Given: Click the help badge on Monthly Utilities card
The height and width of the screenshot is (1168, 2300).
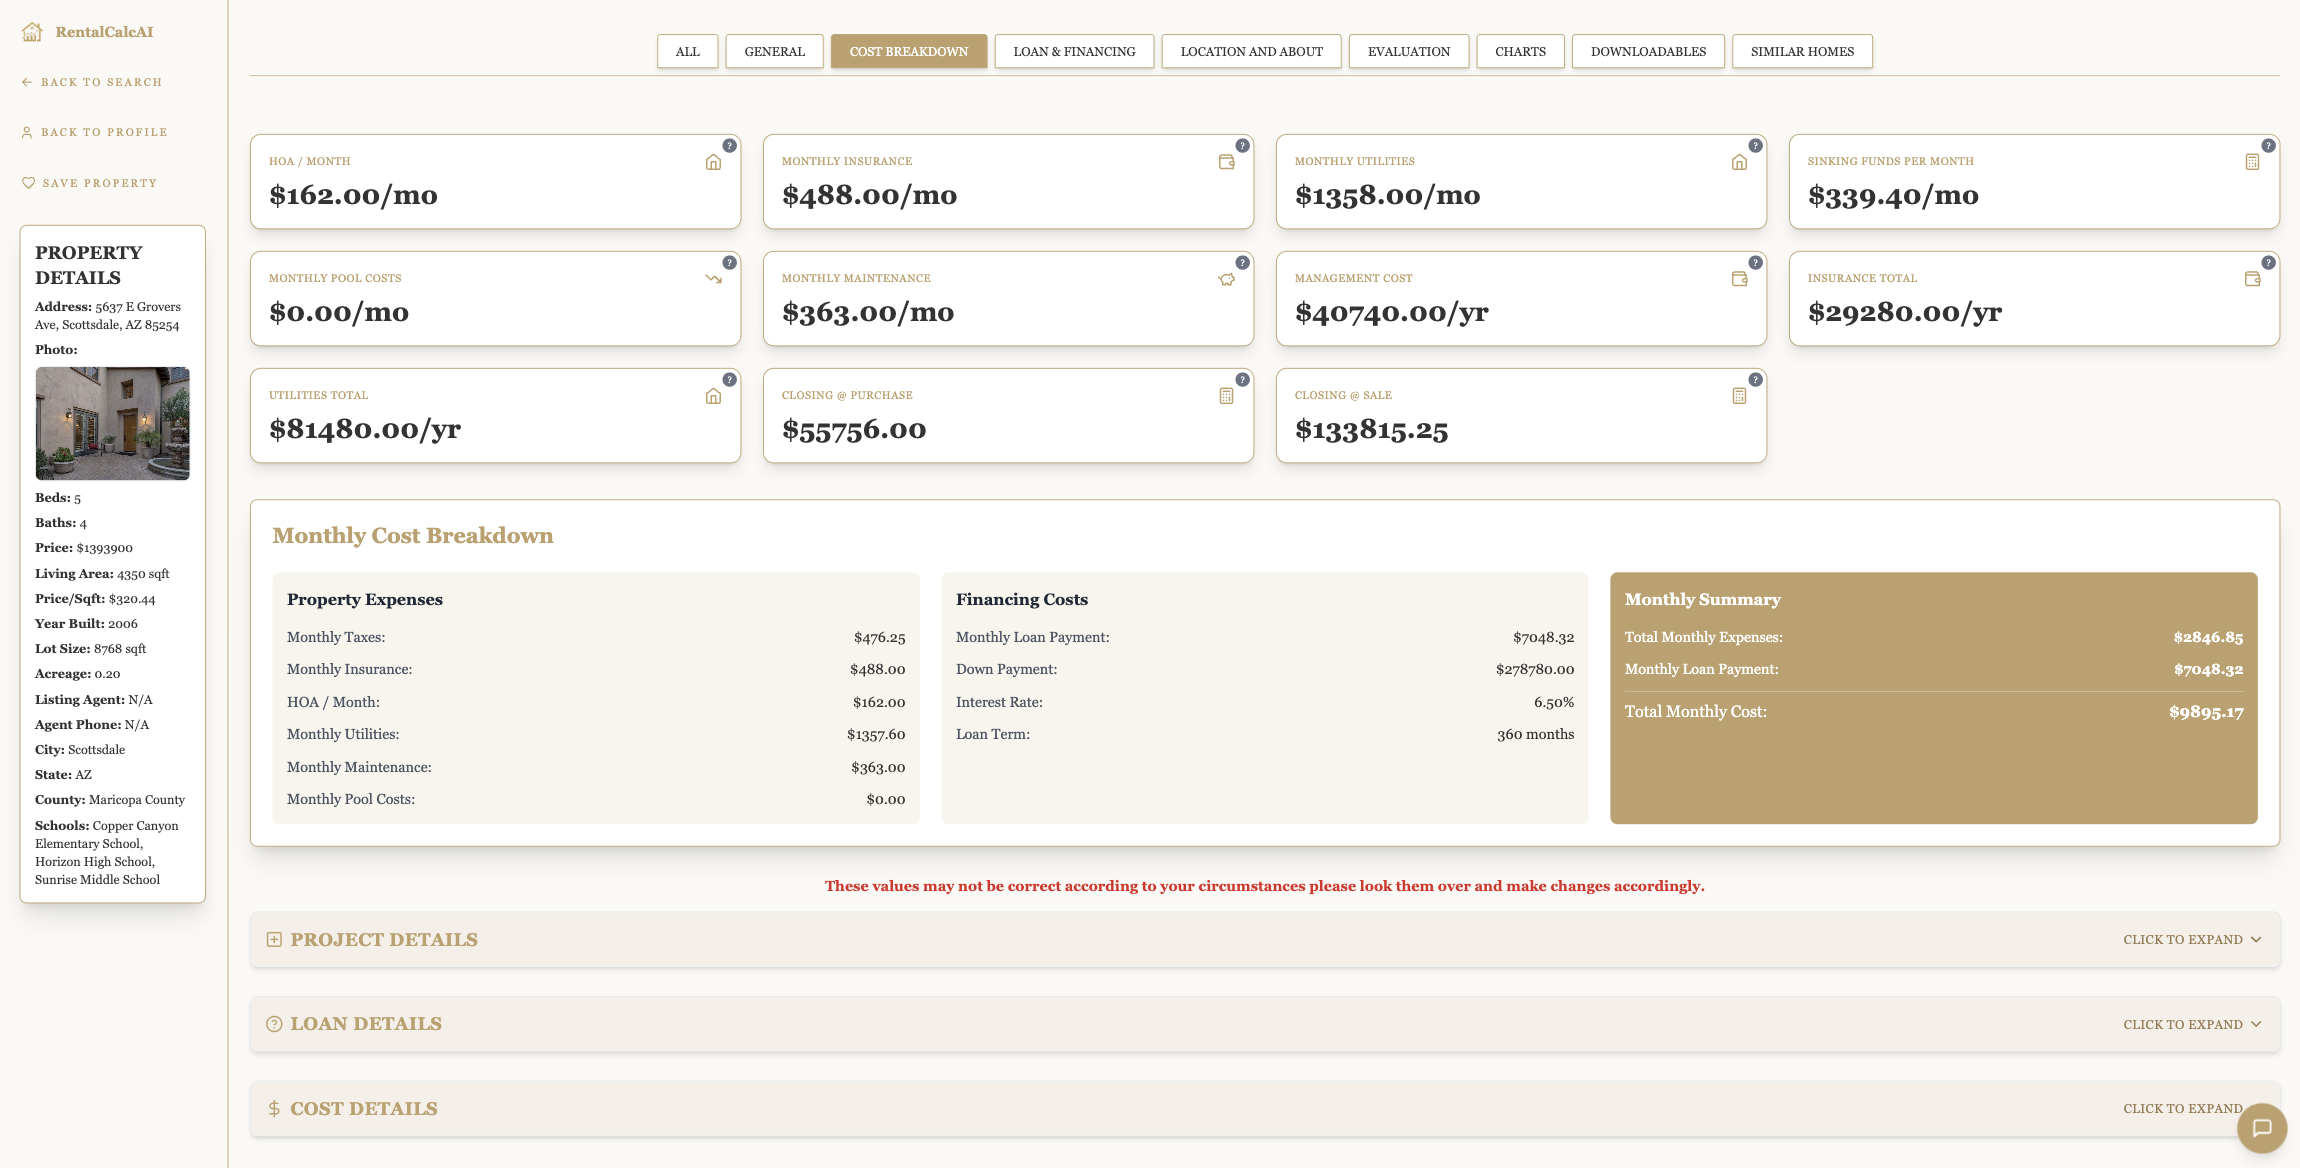Looking at the screenshot, I should click(x=1754, y=146).
